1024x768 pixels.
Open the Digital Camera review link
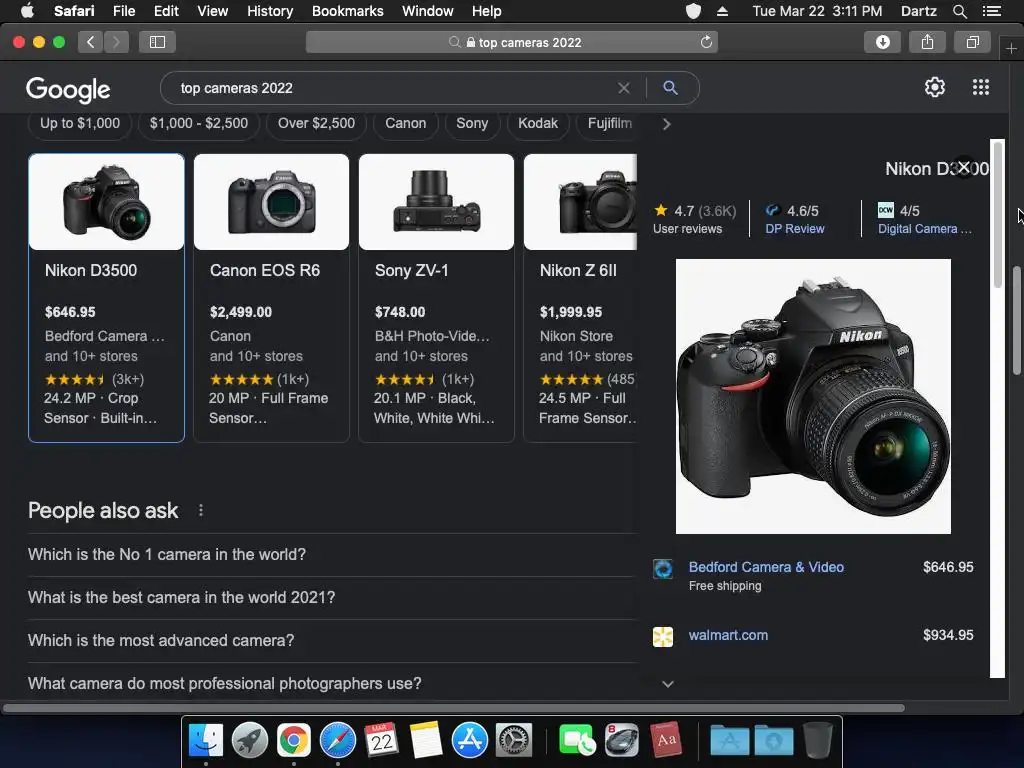tap(925, 229)
